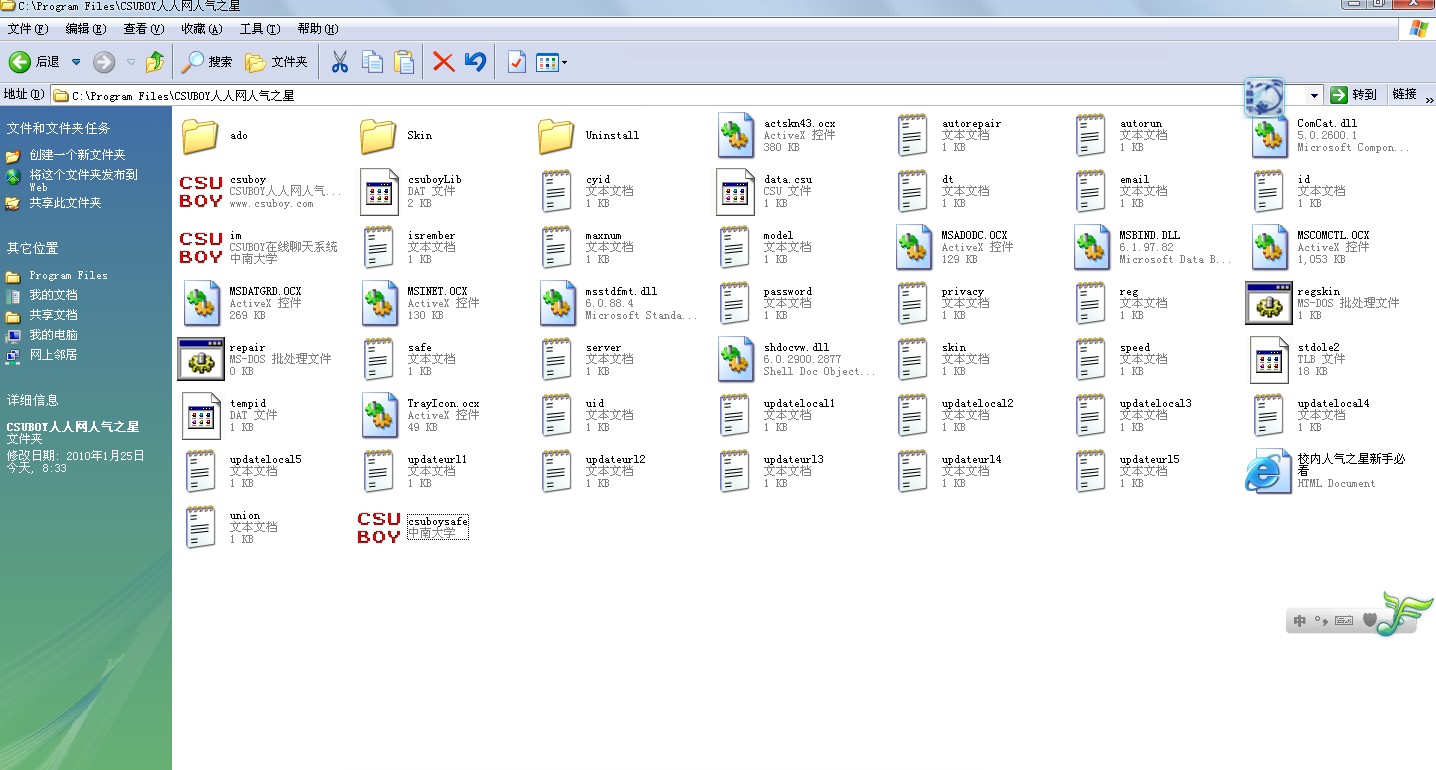The height and width of the screenshot is (770, 1436).
Task: Select the stdole2 TLB file icon
Action: [1270, 359]
